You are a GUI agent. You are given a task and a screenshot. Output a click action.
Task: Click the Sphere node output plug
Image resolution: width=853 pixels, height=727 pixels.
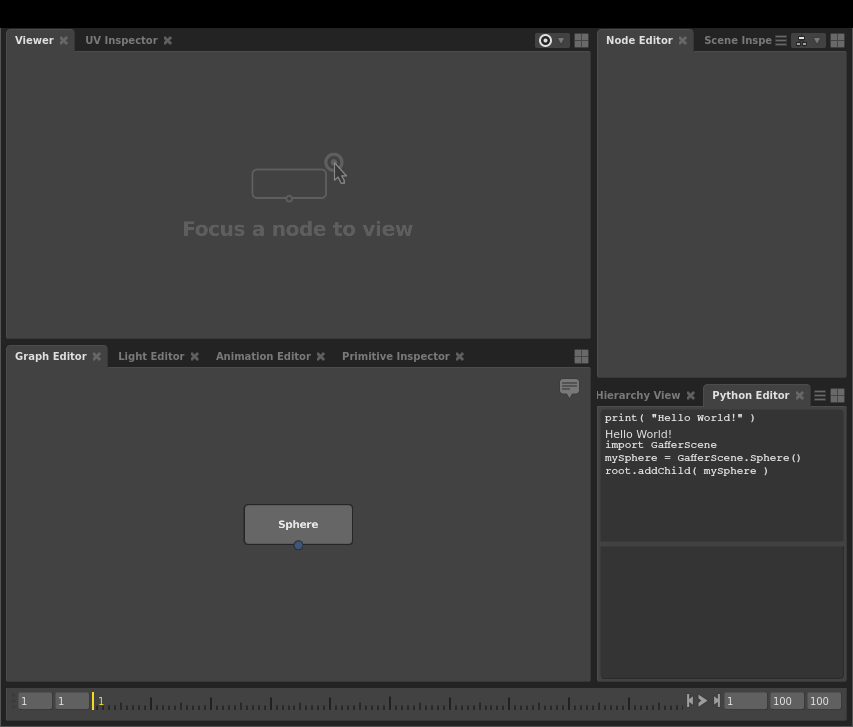pos(298,545)
